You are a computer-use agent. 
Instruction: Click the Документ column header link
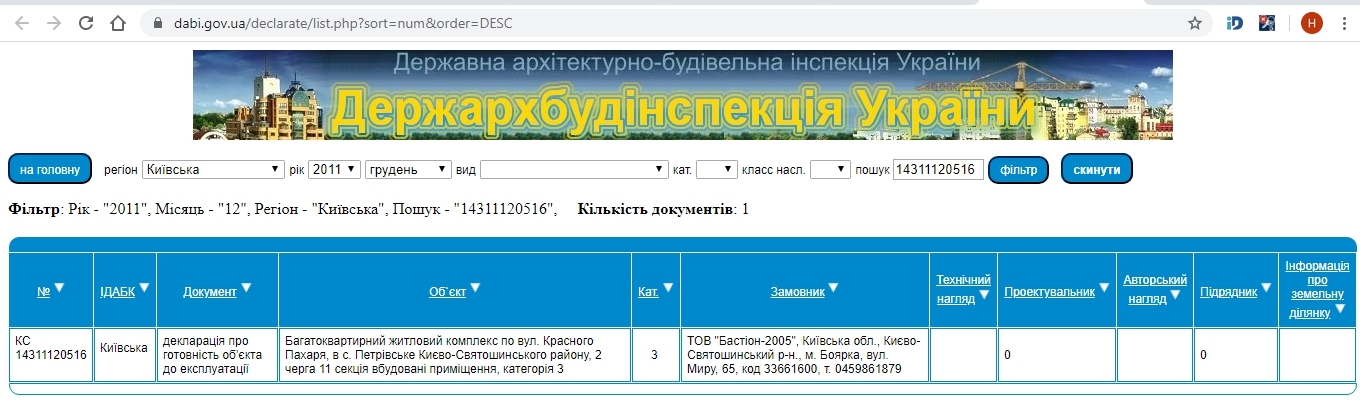[x=210, y=292]
